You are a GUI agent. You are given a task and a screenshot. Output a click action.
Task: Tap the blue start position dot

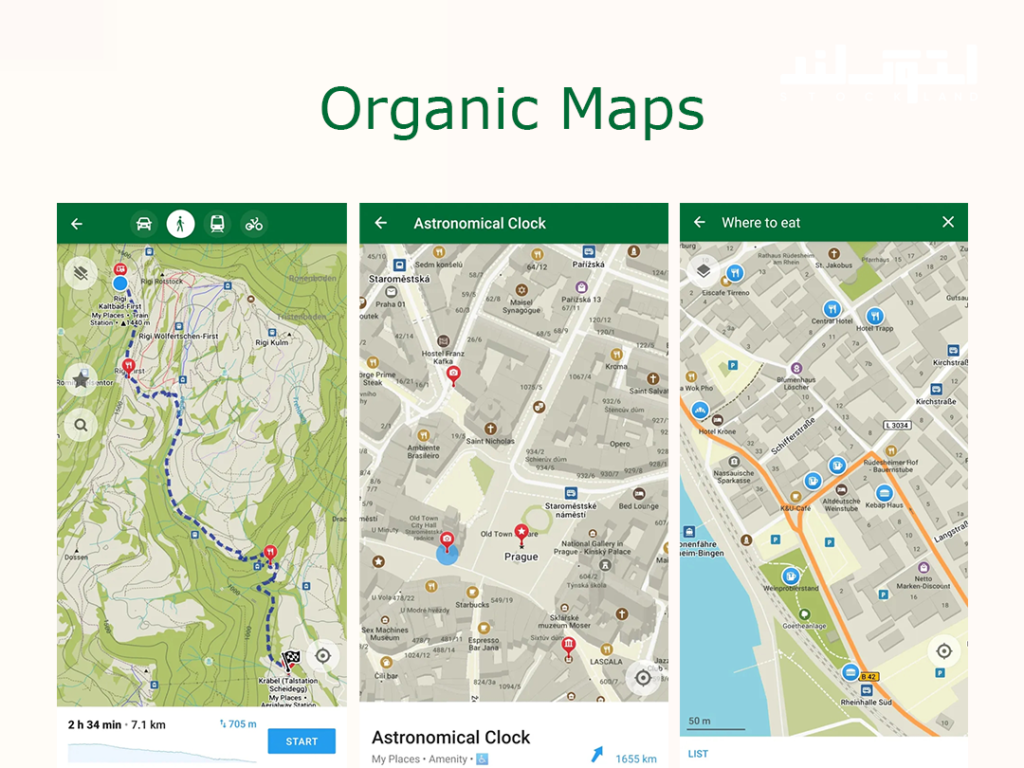pyautogui.click(x=120, y=283)
